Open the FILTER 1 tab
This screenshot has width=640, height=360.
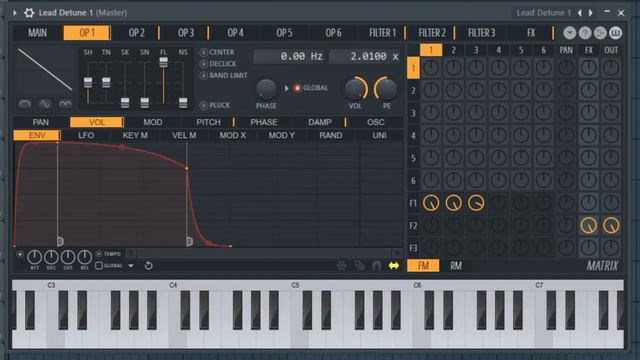(382, 33)
